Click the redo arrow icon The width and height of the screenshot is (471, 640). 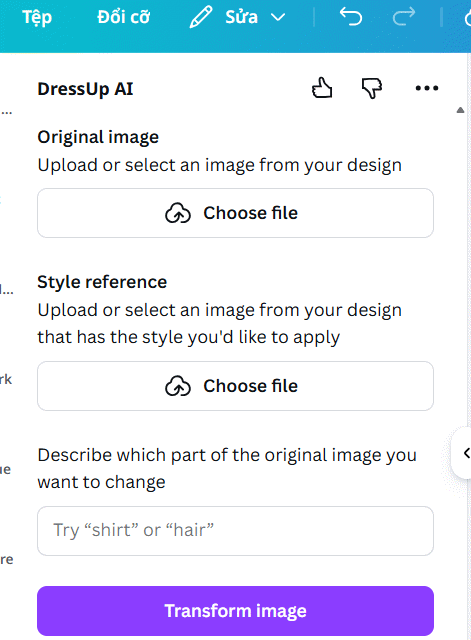[404, 17]
